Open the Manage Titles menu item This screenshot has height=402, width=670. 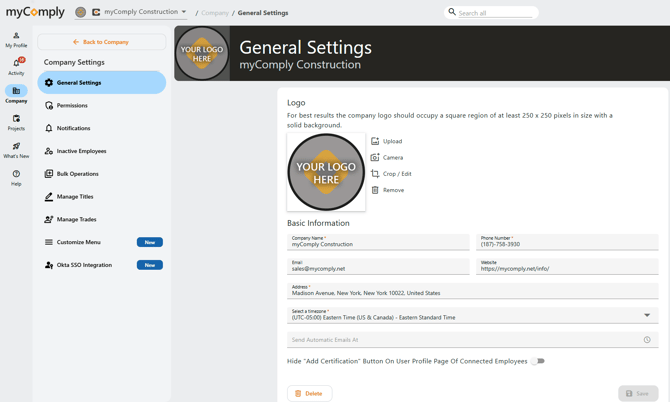click(x=102, y=197)
